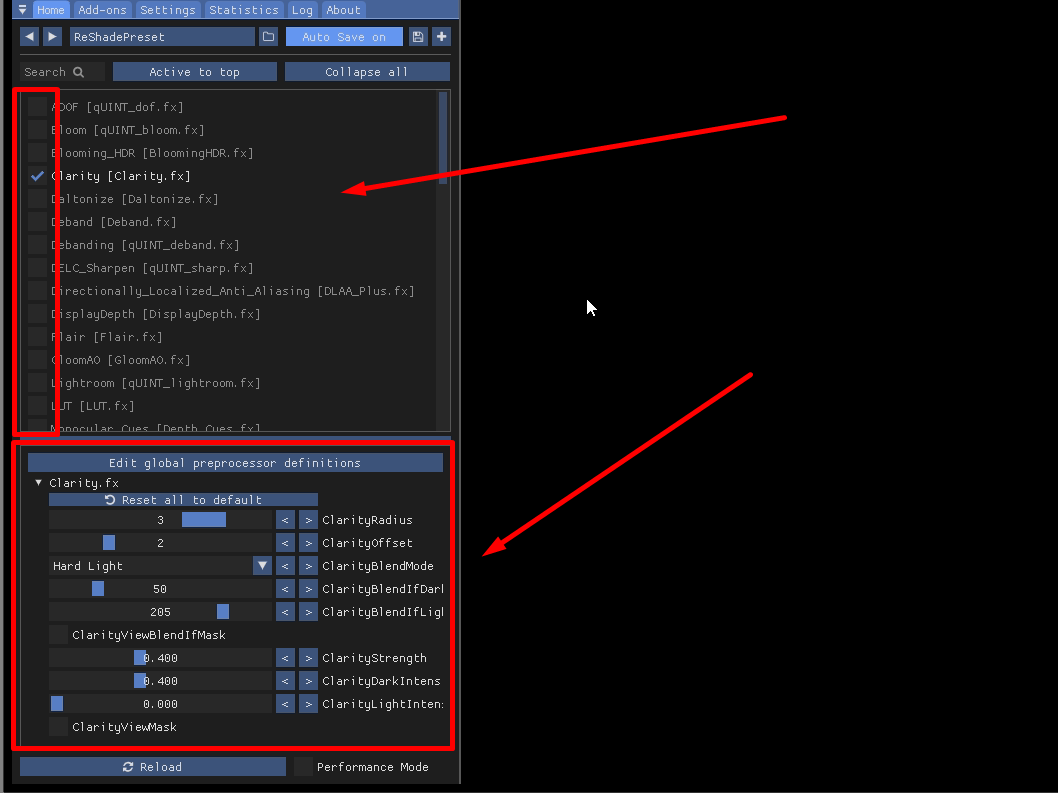1058x793 pixels.
Task: Click the Reload button
Action: (153, 767)
